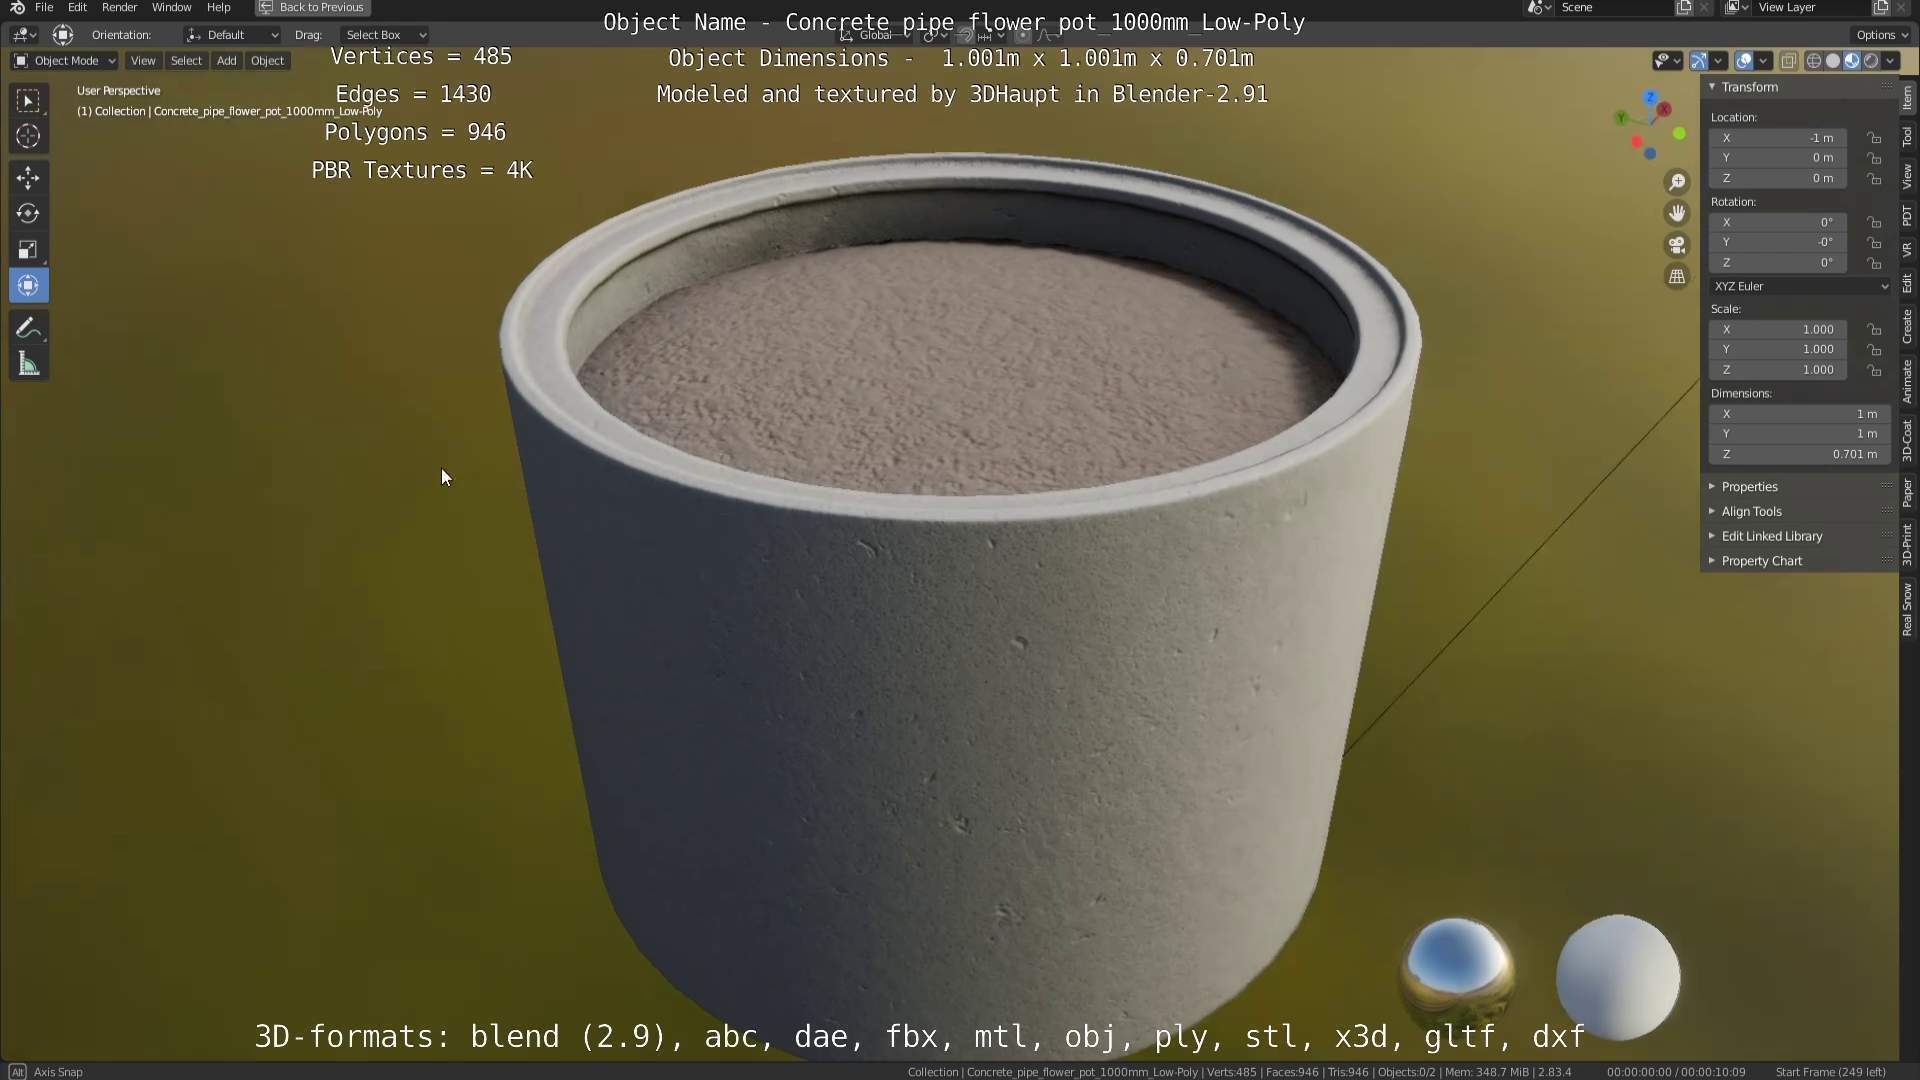
Task: Open the Window menu
Action: coord(171,7)
